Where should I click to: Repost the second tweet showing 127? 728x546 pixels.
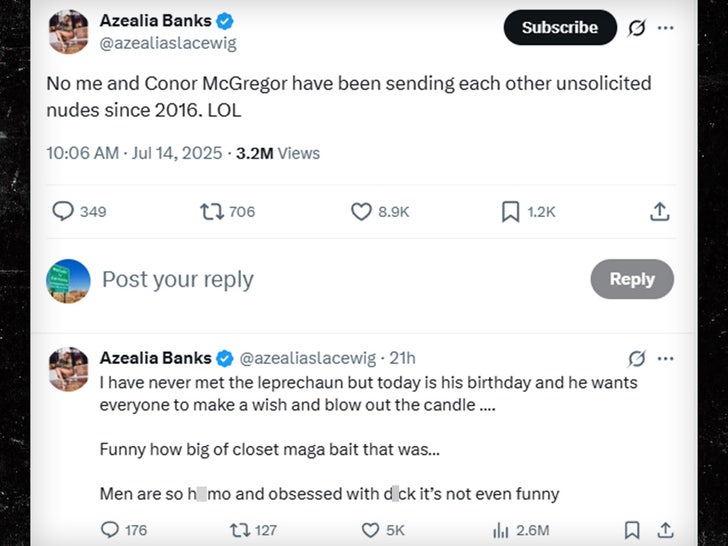click(240, 529)
